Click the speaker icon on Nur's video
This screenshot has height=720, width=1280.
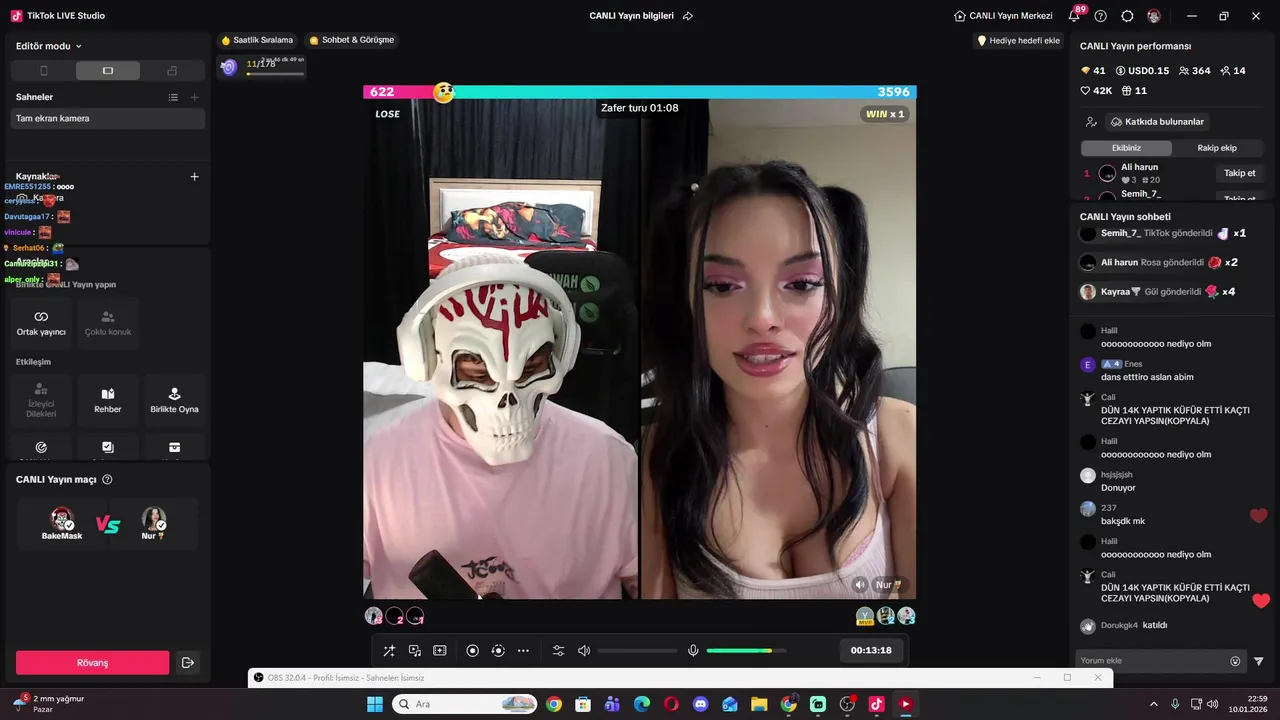pyautogui.click(x=860, y=585)
